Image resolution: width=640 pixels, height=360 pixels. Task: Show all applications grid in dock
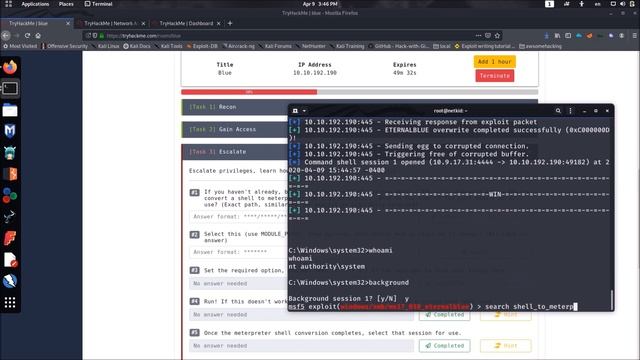click(10, 302)
